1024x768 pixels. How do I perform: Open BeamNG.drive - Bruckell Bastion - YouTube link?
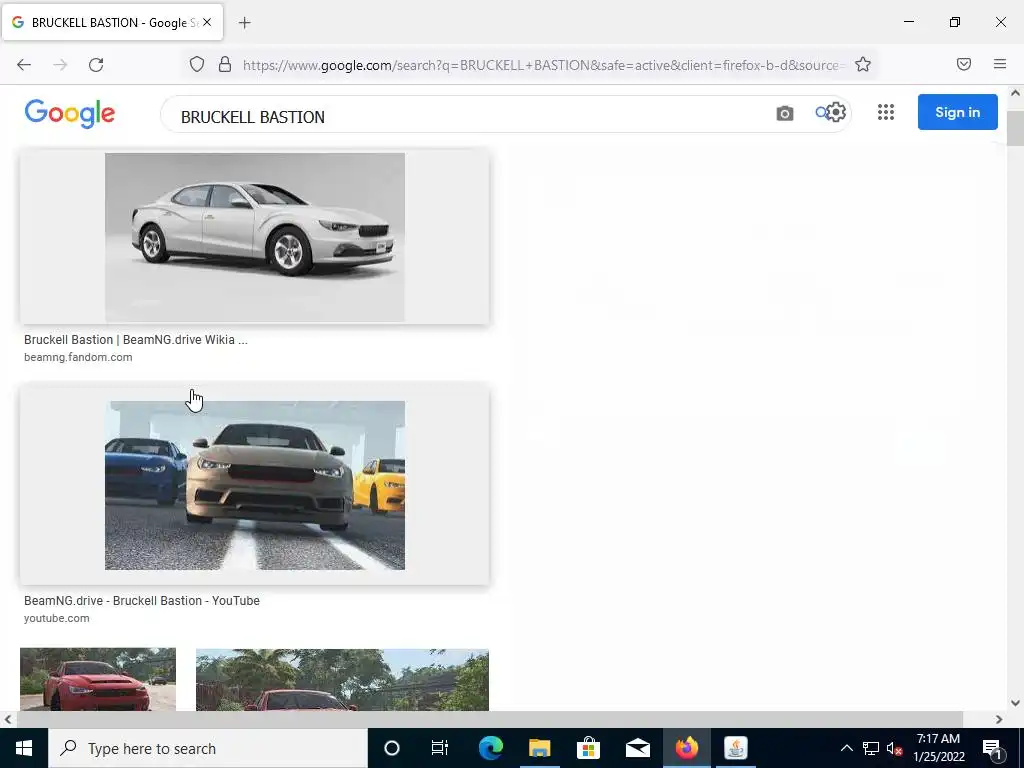pyautogui.click(x=142, y=601)
